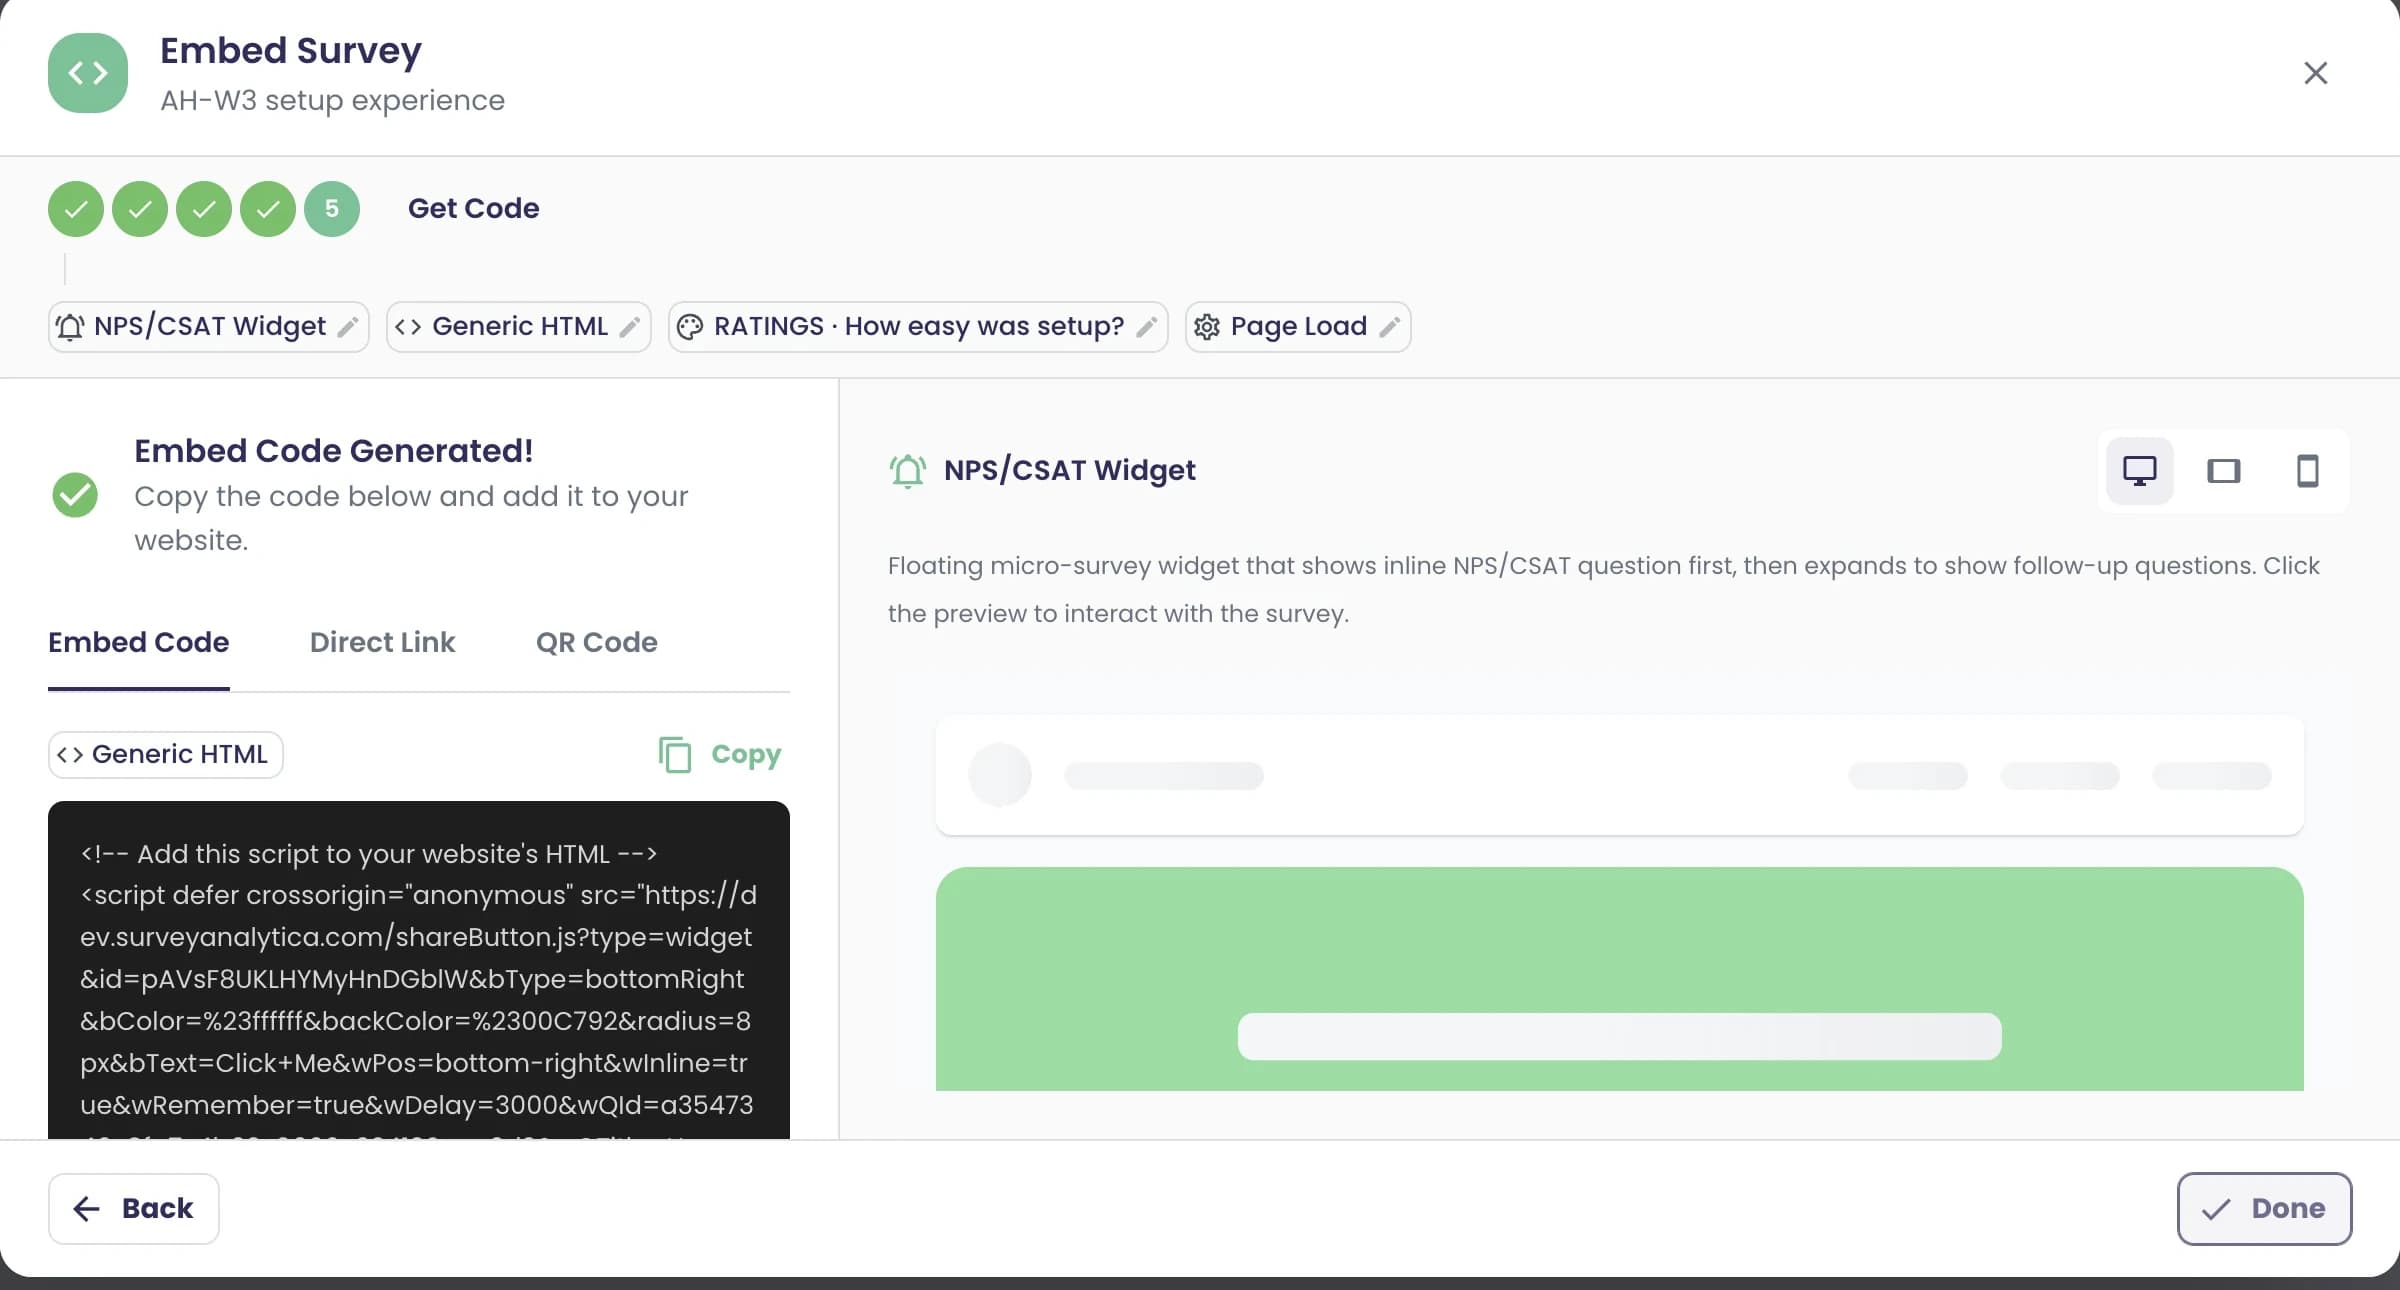Click the green preview survey area
Screen dimensions: 2400x1290
[1620, 979]
